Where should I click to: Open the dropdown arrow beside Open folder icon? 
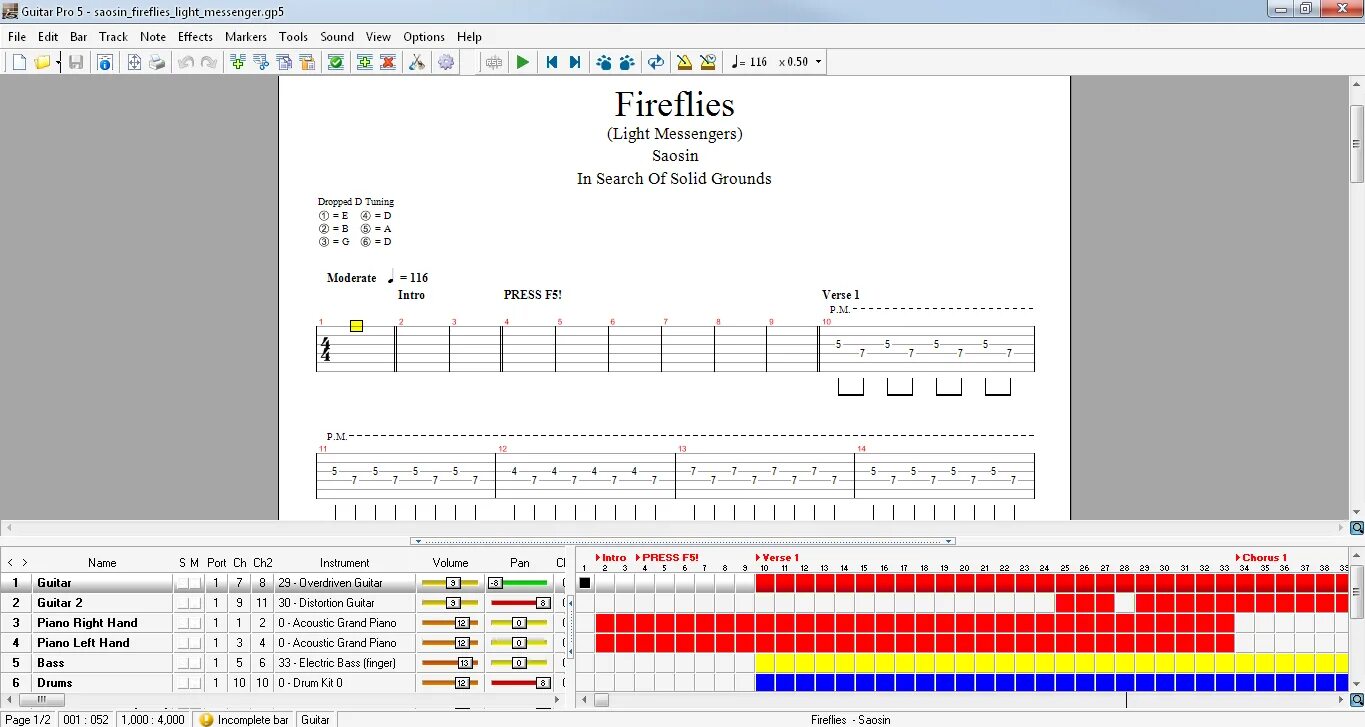point(58,63)
